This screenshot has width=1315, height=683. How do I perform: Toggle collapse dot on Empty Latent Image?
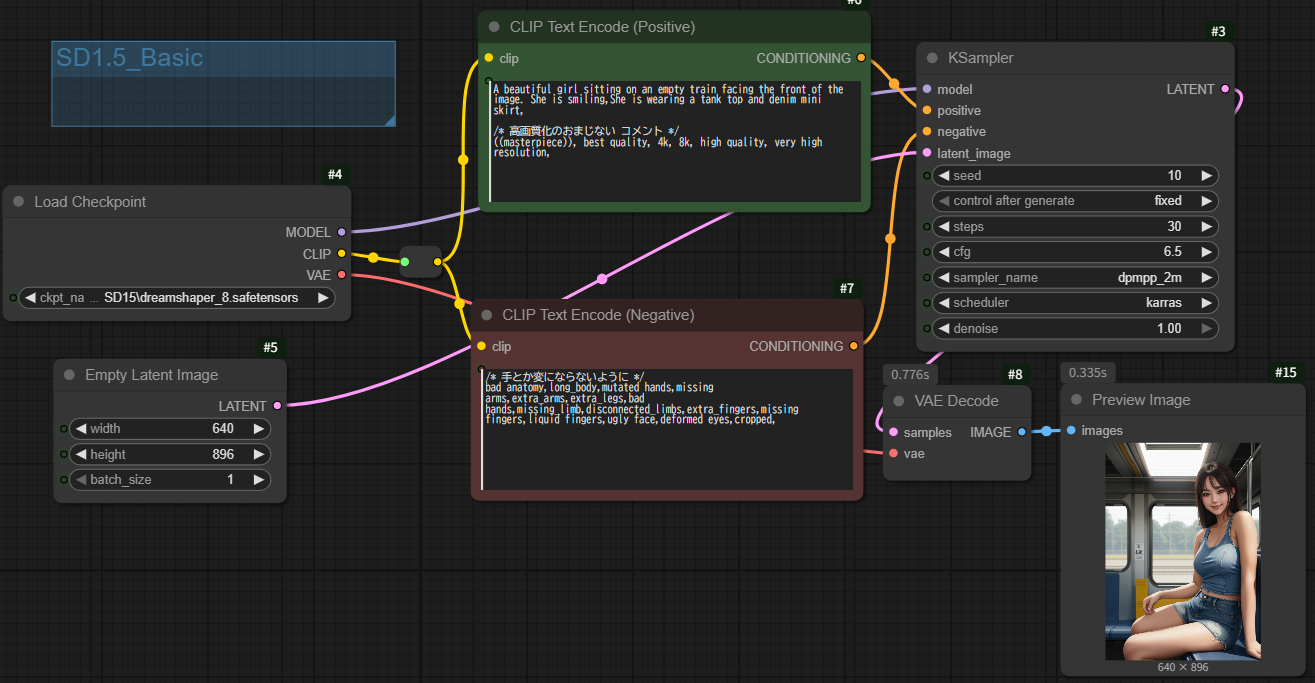(x=70, y=375)
